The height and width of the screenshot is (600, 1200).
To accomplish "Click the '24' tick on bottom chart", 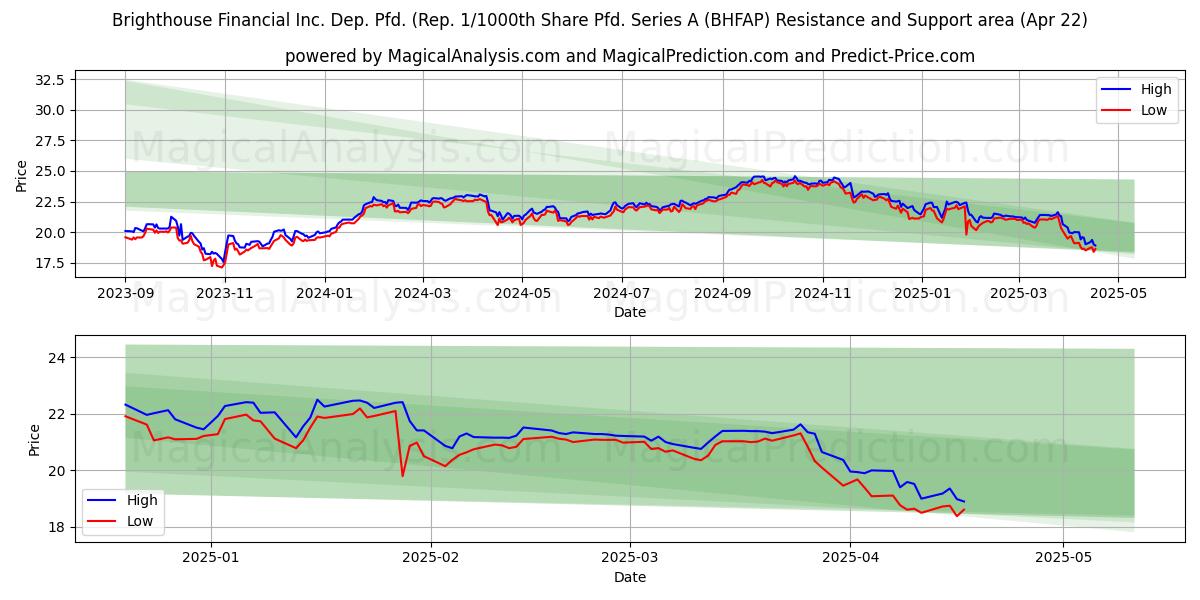I will click(57, 358).
